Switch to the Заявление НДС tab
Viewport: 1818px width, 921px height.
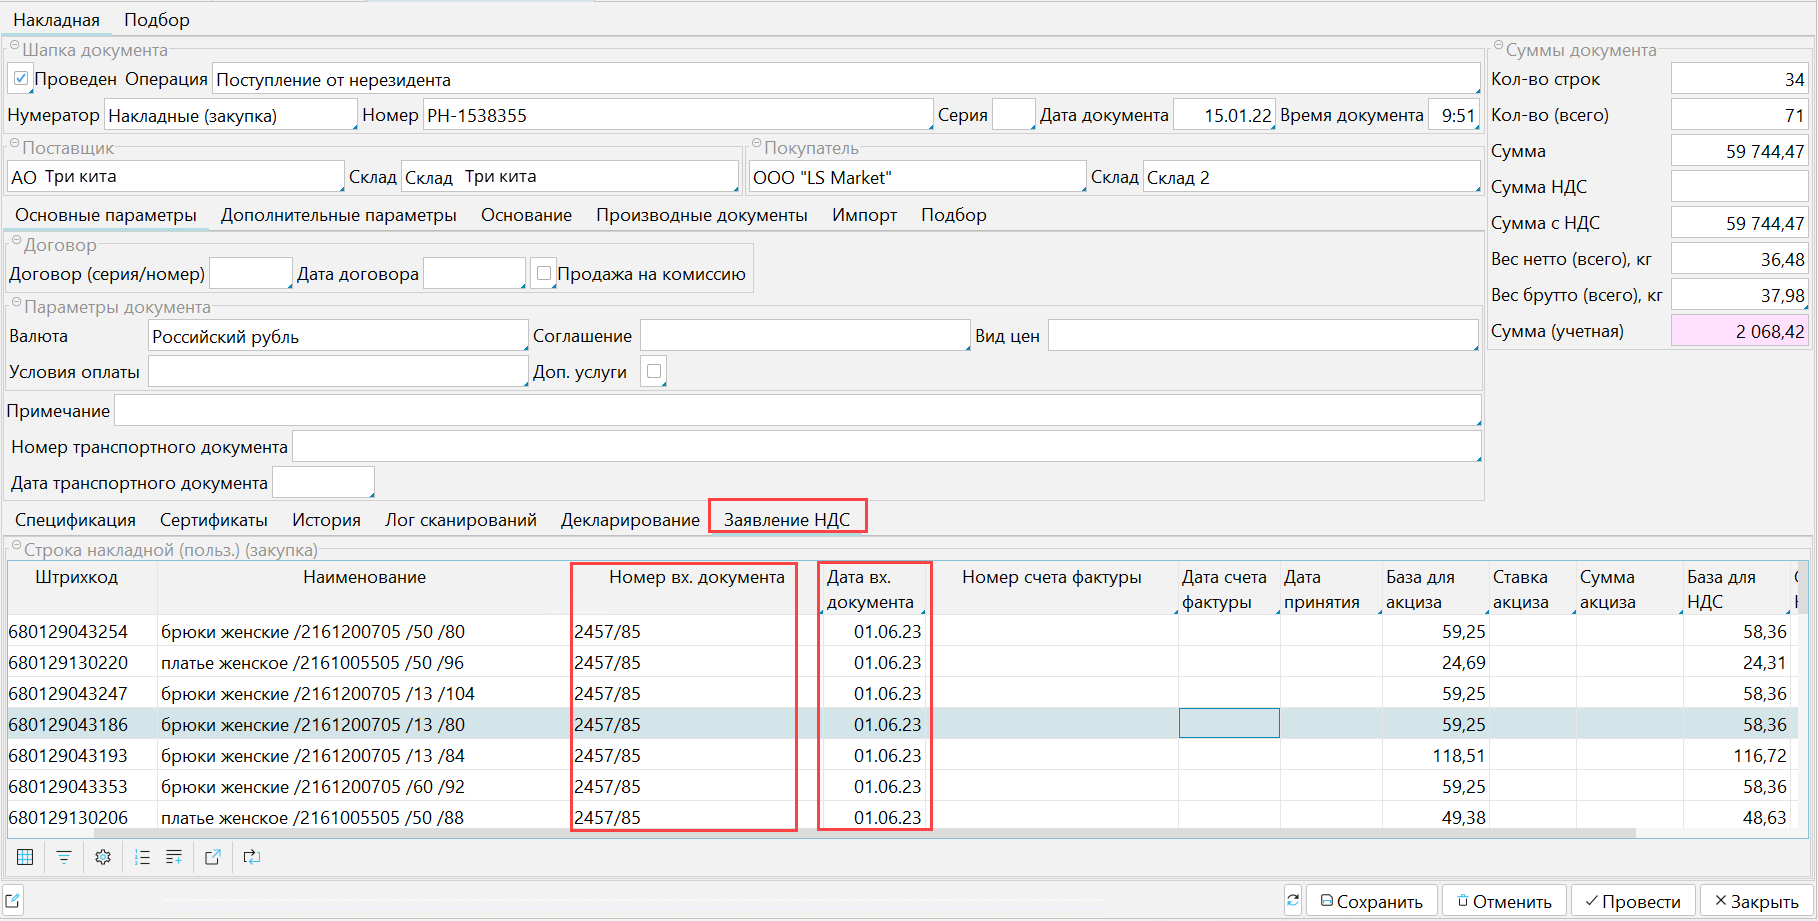point(787,519)
